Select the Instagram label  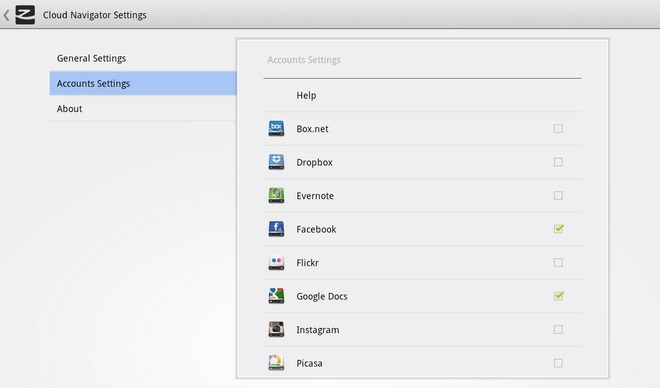pyautogui.click(x=318, y=330)
